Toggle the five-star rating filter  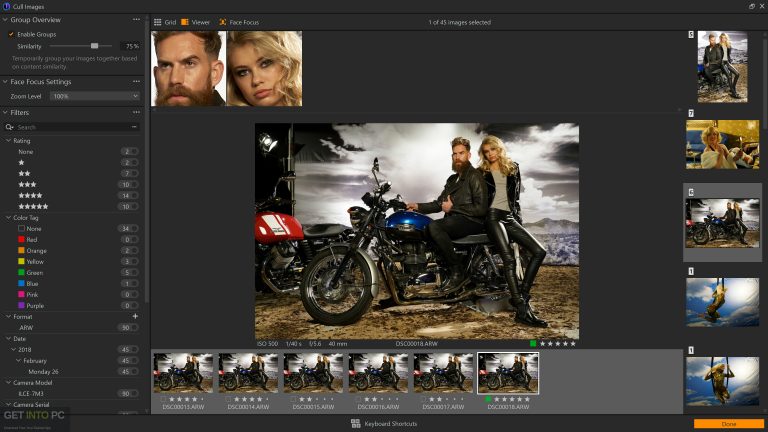pyautogui.click(x=34, y=206)
